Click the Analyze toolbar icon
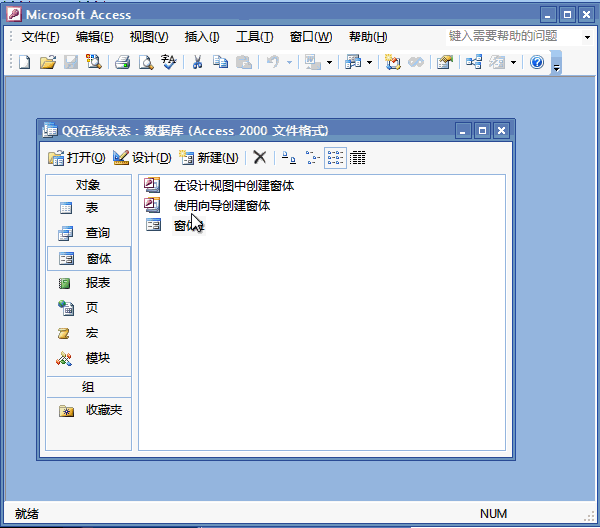The image size is (600, 528). pos(353,62)
